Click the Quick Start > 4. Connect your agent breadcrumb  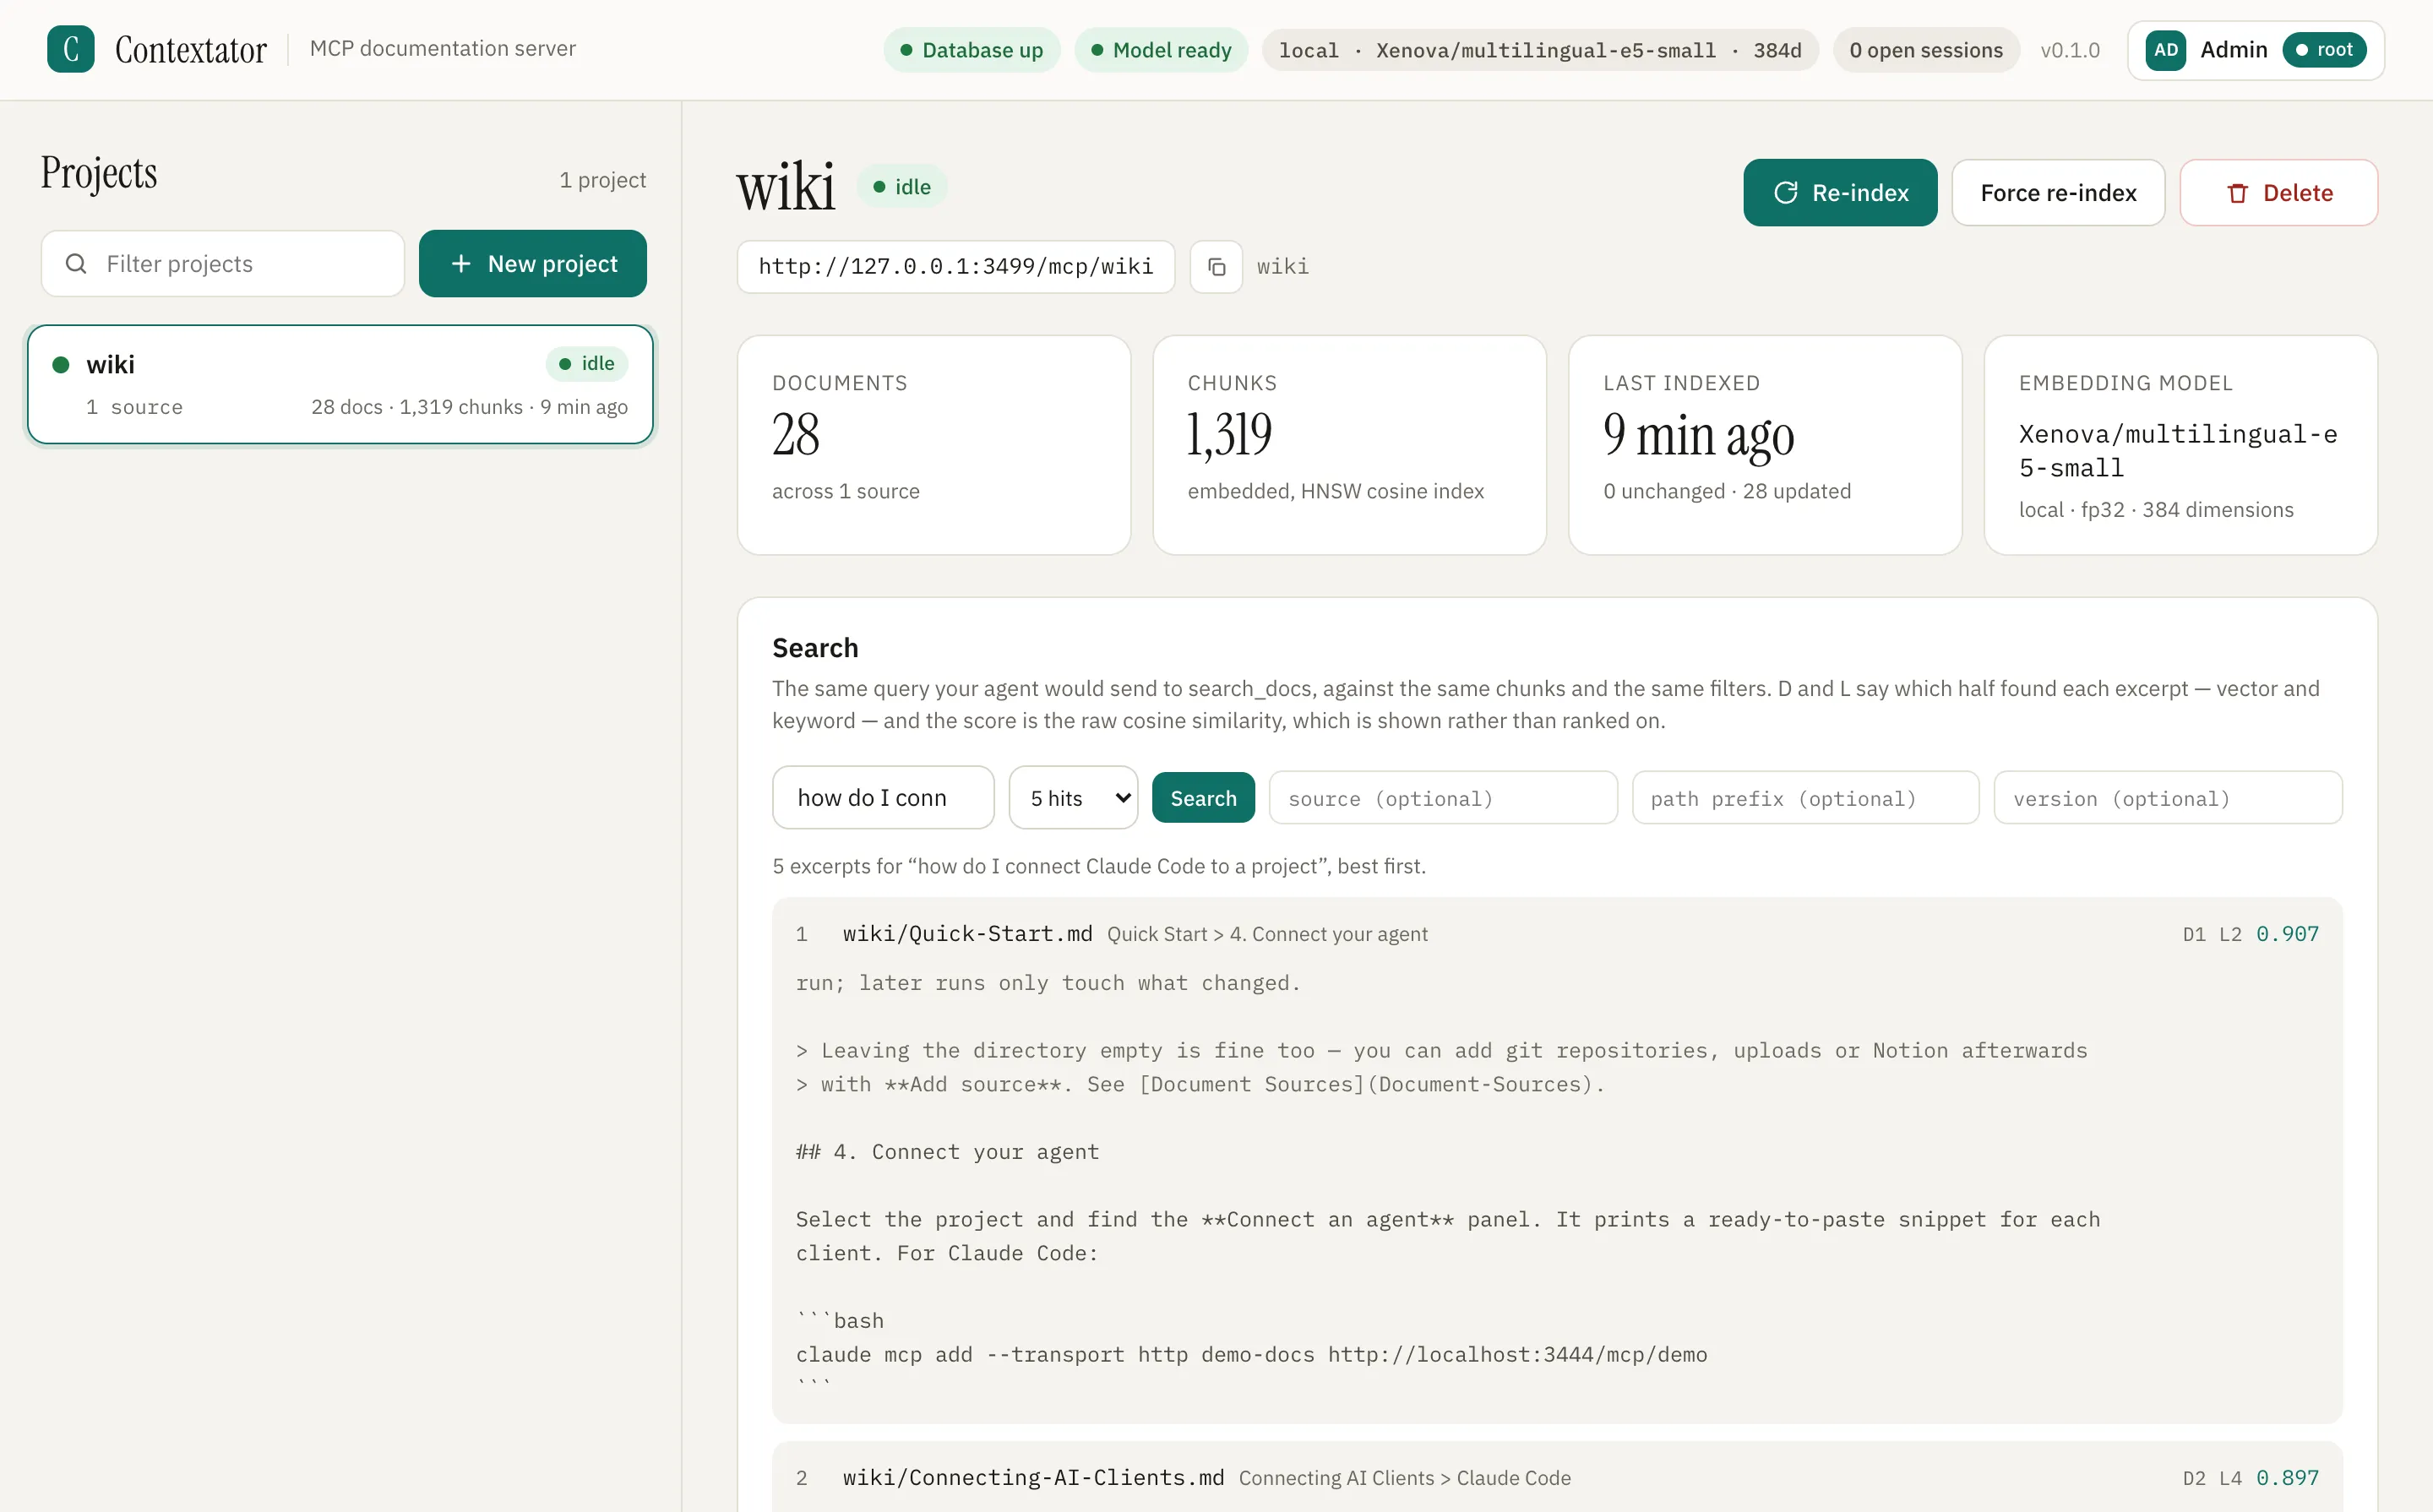[x=1267, y=934]
